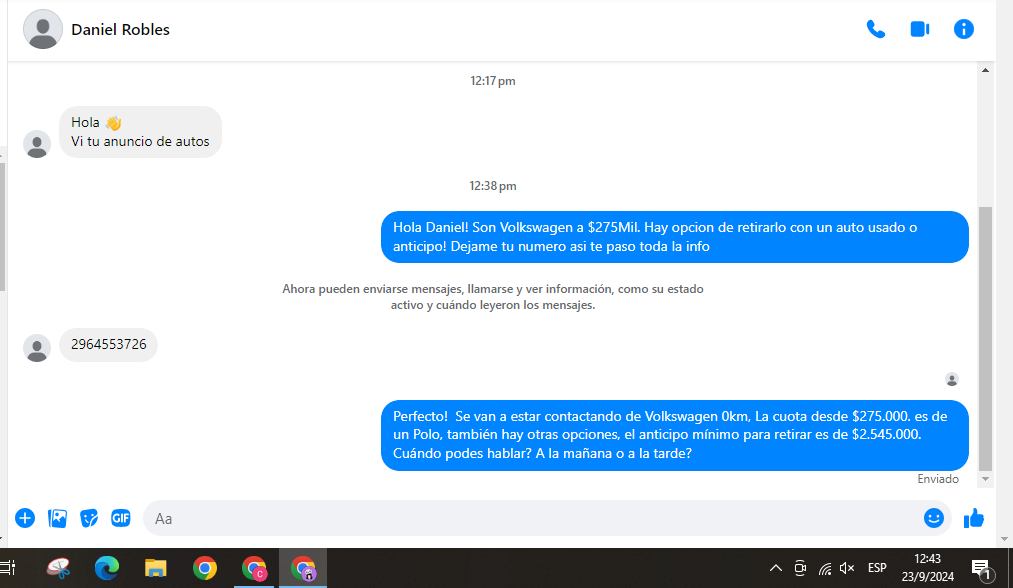Switch to the active Chrome profile window
This screenshot has height=588, width=1013.
(303, 568)
